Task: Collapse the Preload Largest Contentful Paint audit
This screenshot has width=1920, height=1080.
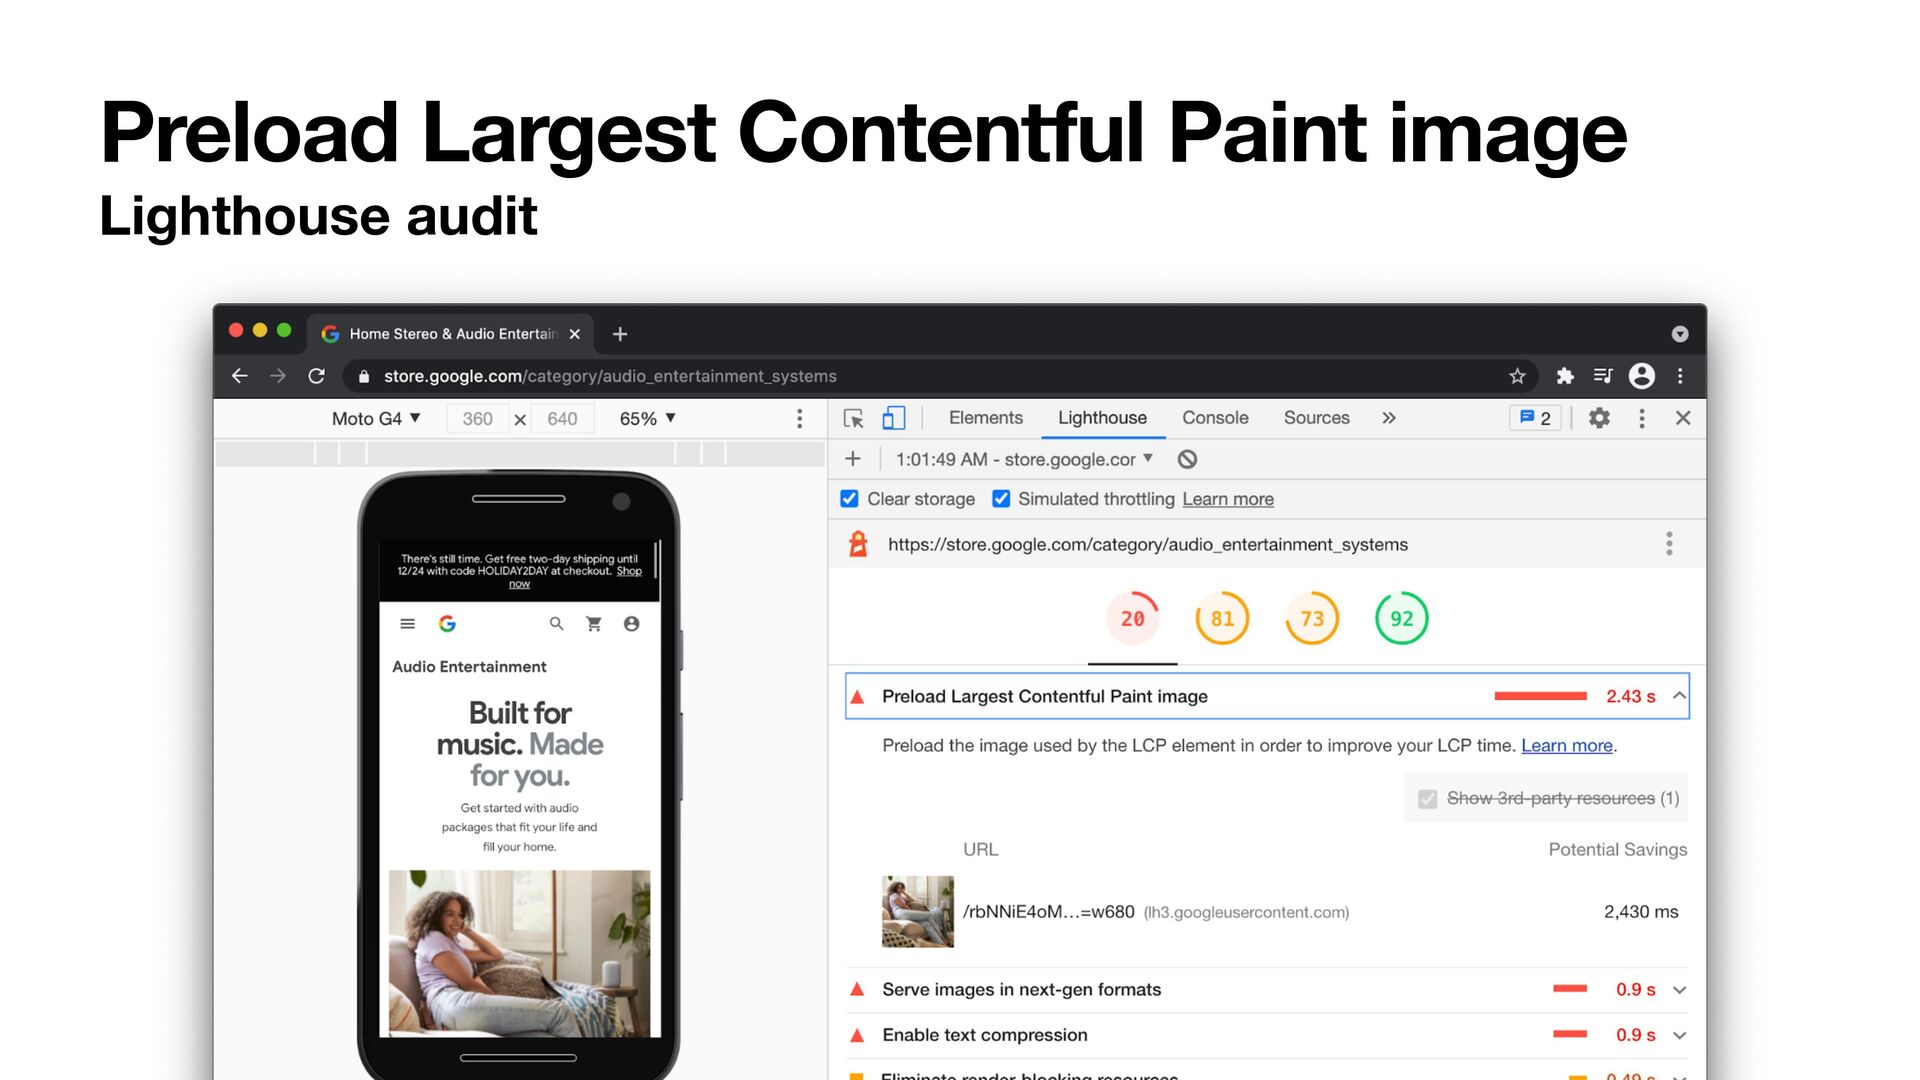Action: (1680, 696)
